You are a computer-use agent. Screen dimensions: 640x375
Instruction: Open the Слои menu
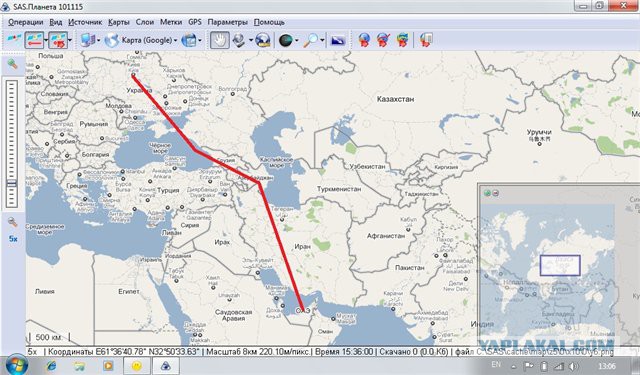(144, 22)
